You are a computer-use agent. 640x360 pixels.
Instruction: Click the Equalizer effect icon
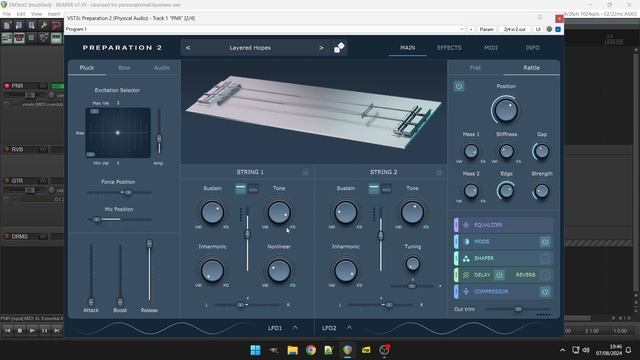coord(466,225)
